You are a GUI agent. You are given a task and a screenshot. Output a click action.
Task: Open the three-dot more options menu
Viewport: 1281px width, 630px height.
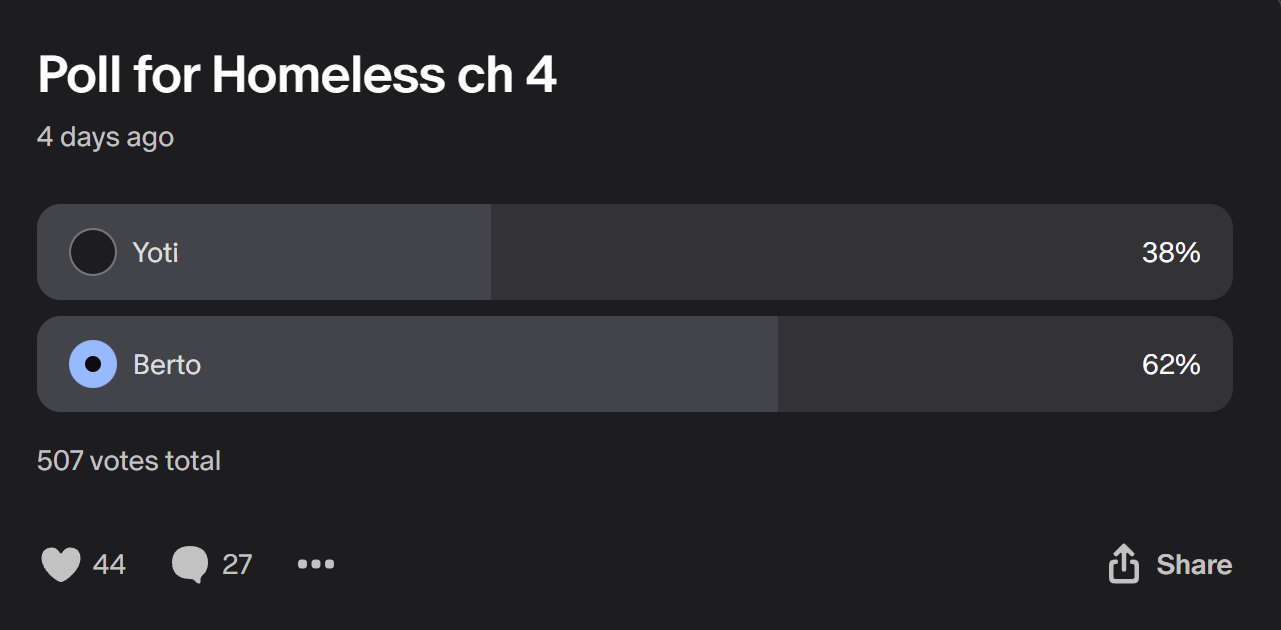point(316,565)
